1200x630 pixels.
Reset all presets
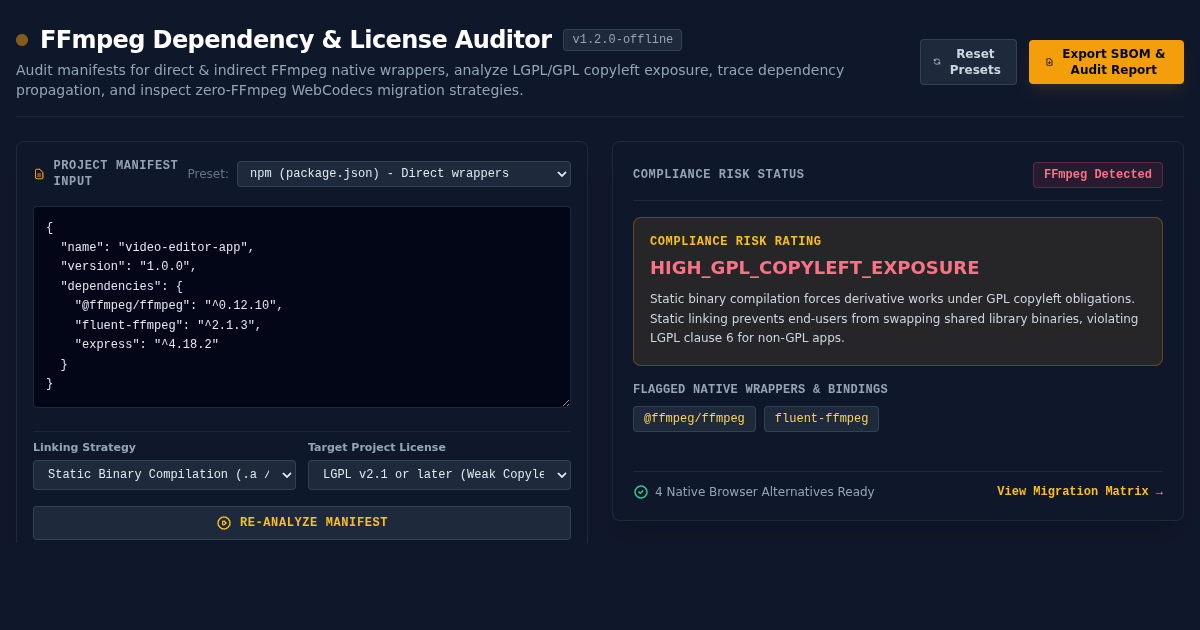pyautogui.click(x=968, y=62)
